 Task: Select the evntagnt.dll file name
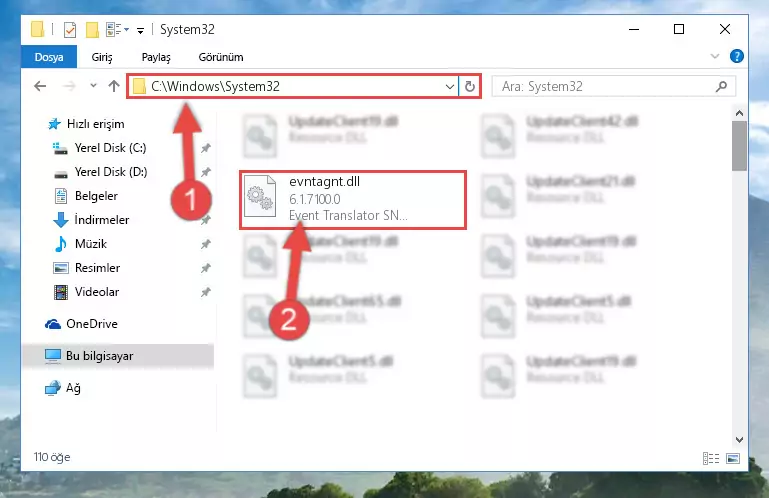tap(324, 182)
